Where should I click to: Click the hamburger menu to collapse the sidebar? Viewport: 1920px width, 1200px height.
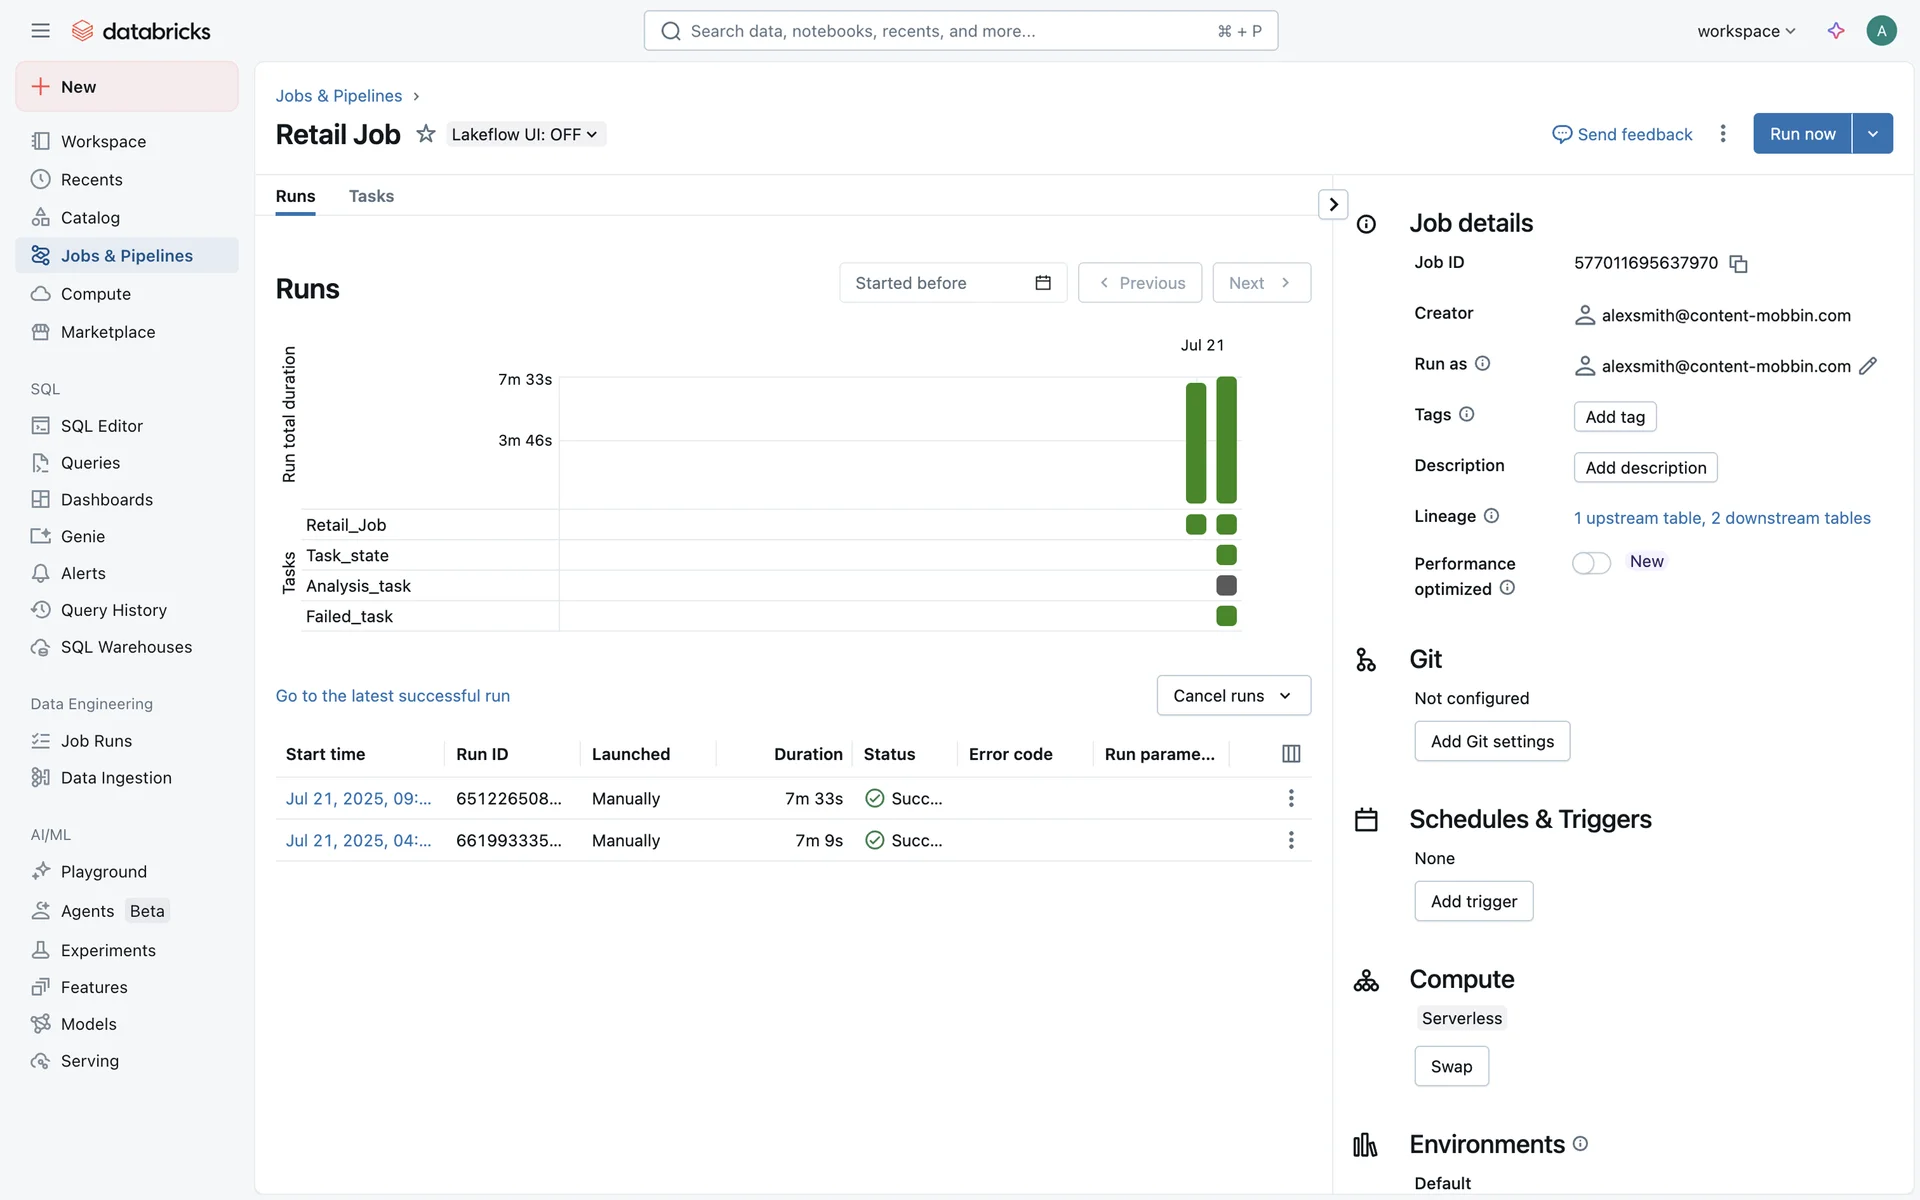pos(40,31)
